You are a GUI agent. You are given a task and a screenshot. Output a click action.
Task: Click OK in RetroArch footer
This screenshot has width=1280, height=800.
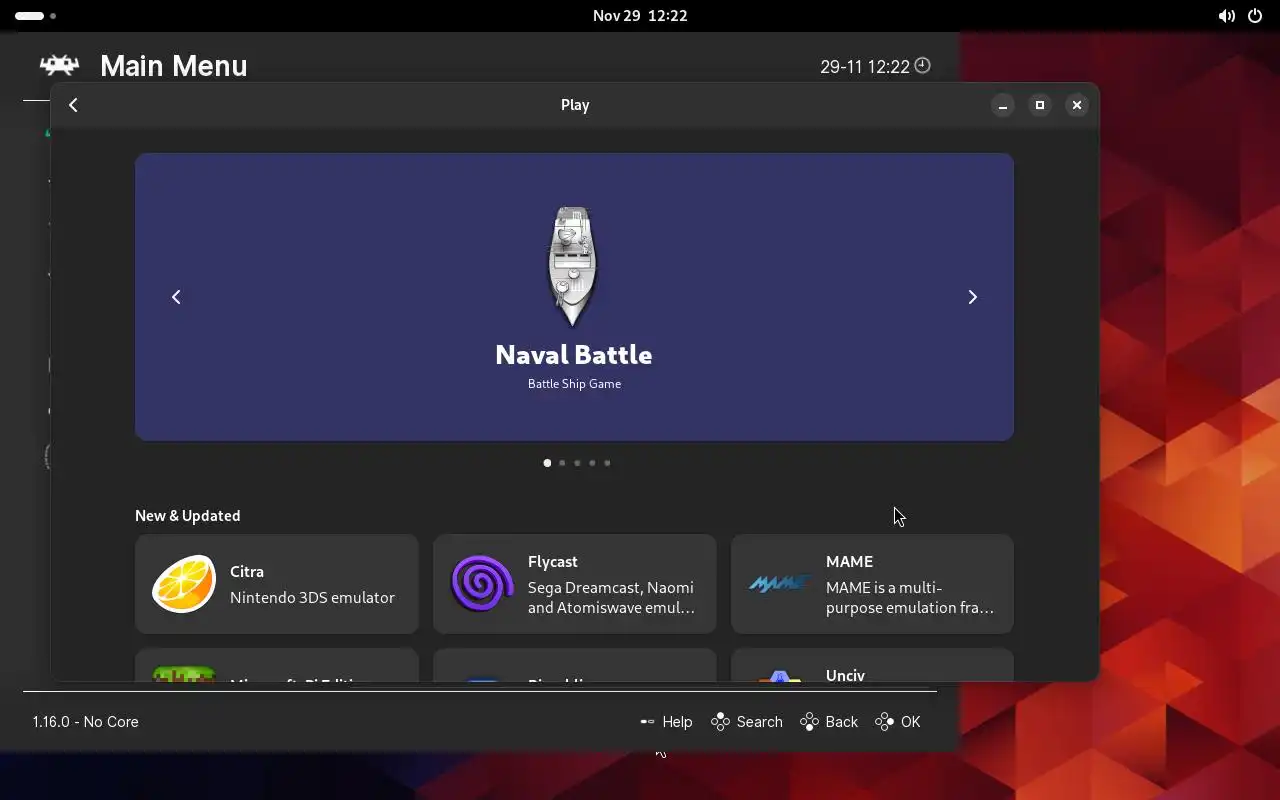click(x=898, y=722)
